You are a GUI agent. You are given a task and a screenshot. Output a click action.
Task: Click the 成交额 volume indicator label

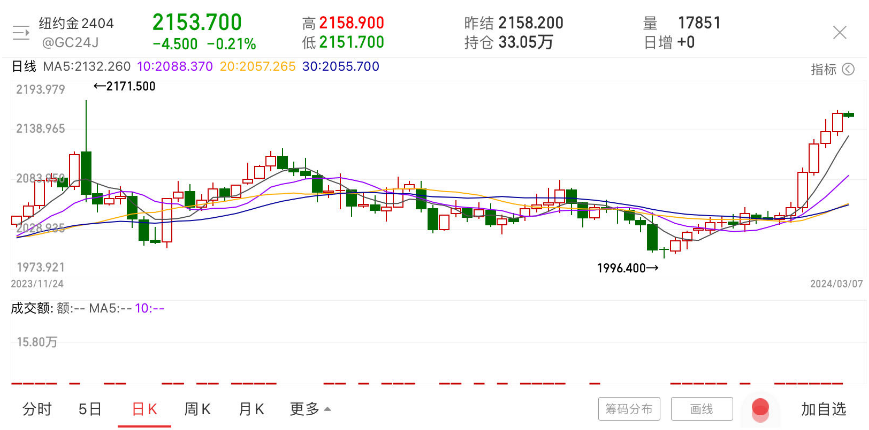[32, 308]
